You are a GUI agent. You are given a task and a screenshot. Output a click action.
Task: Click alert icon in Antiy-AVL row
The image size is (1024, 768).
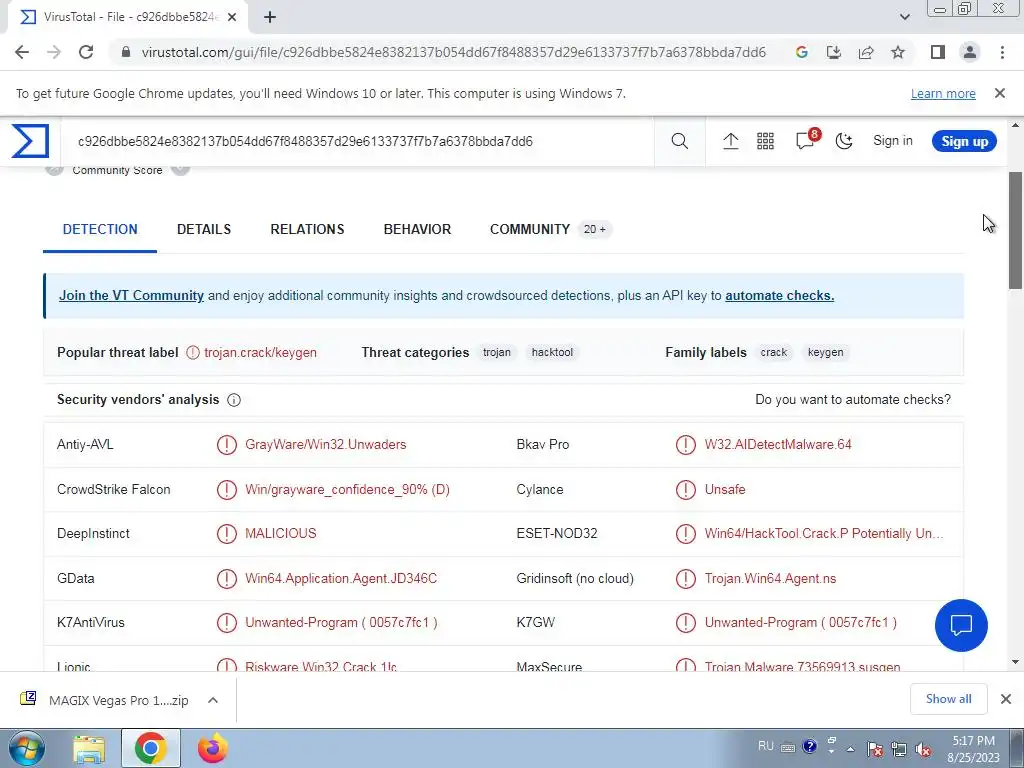click(x=227, y=445)
